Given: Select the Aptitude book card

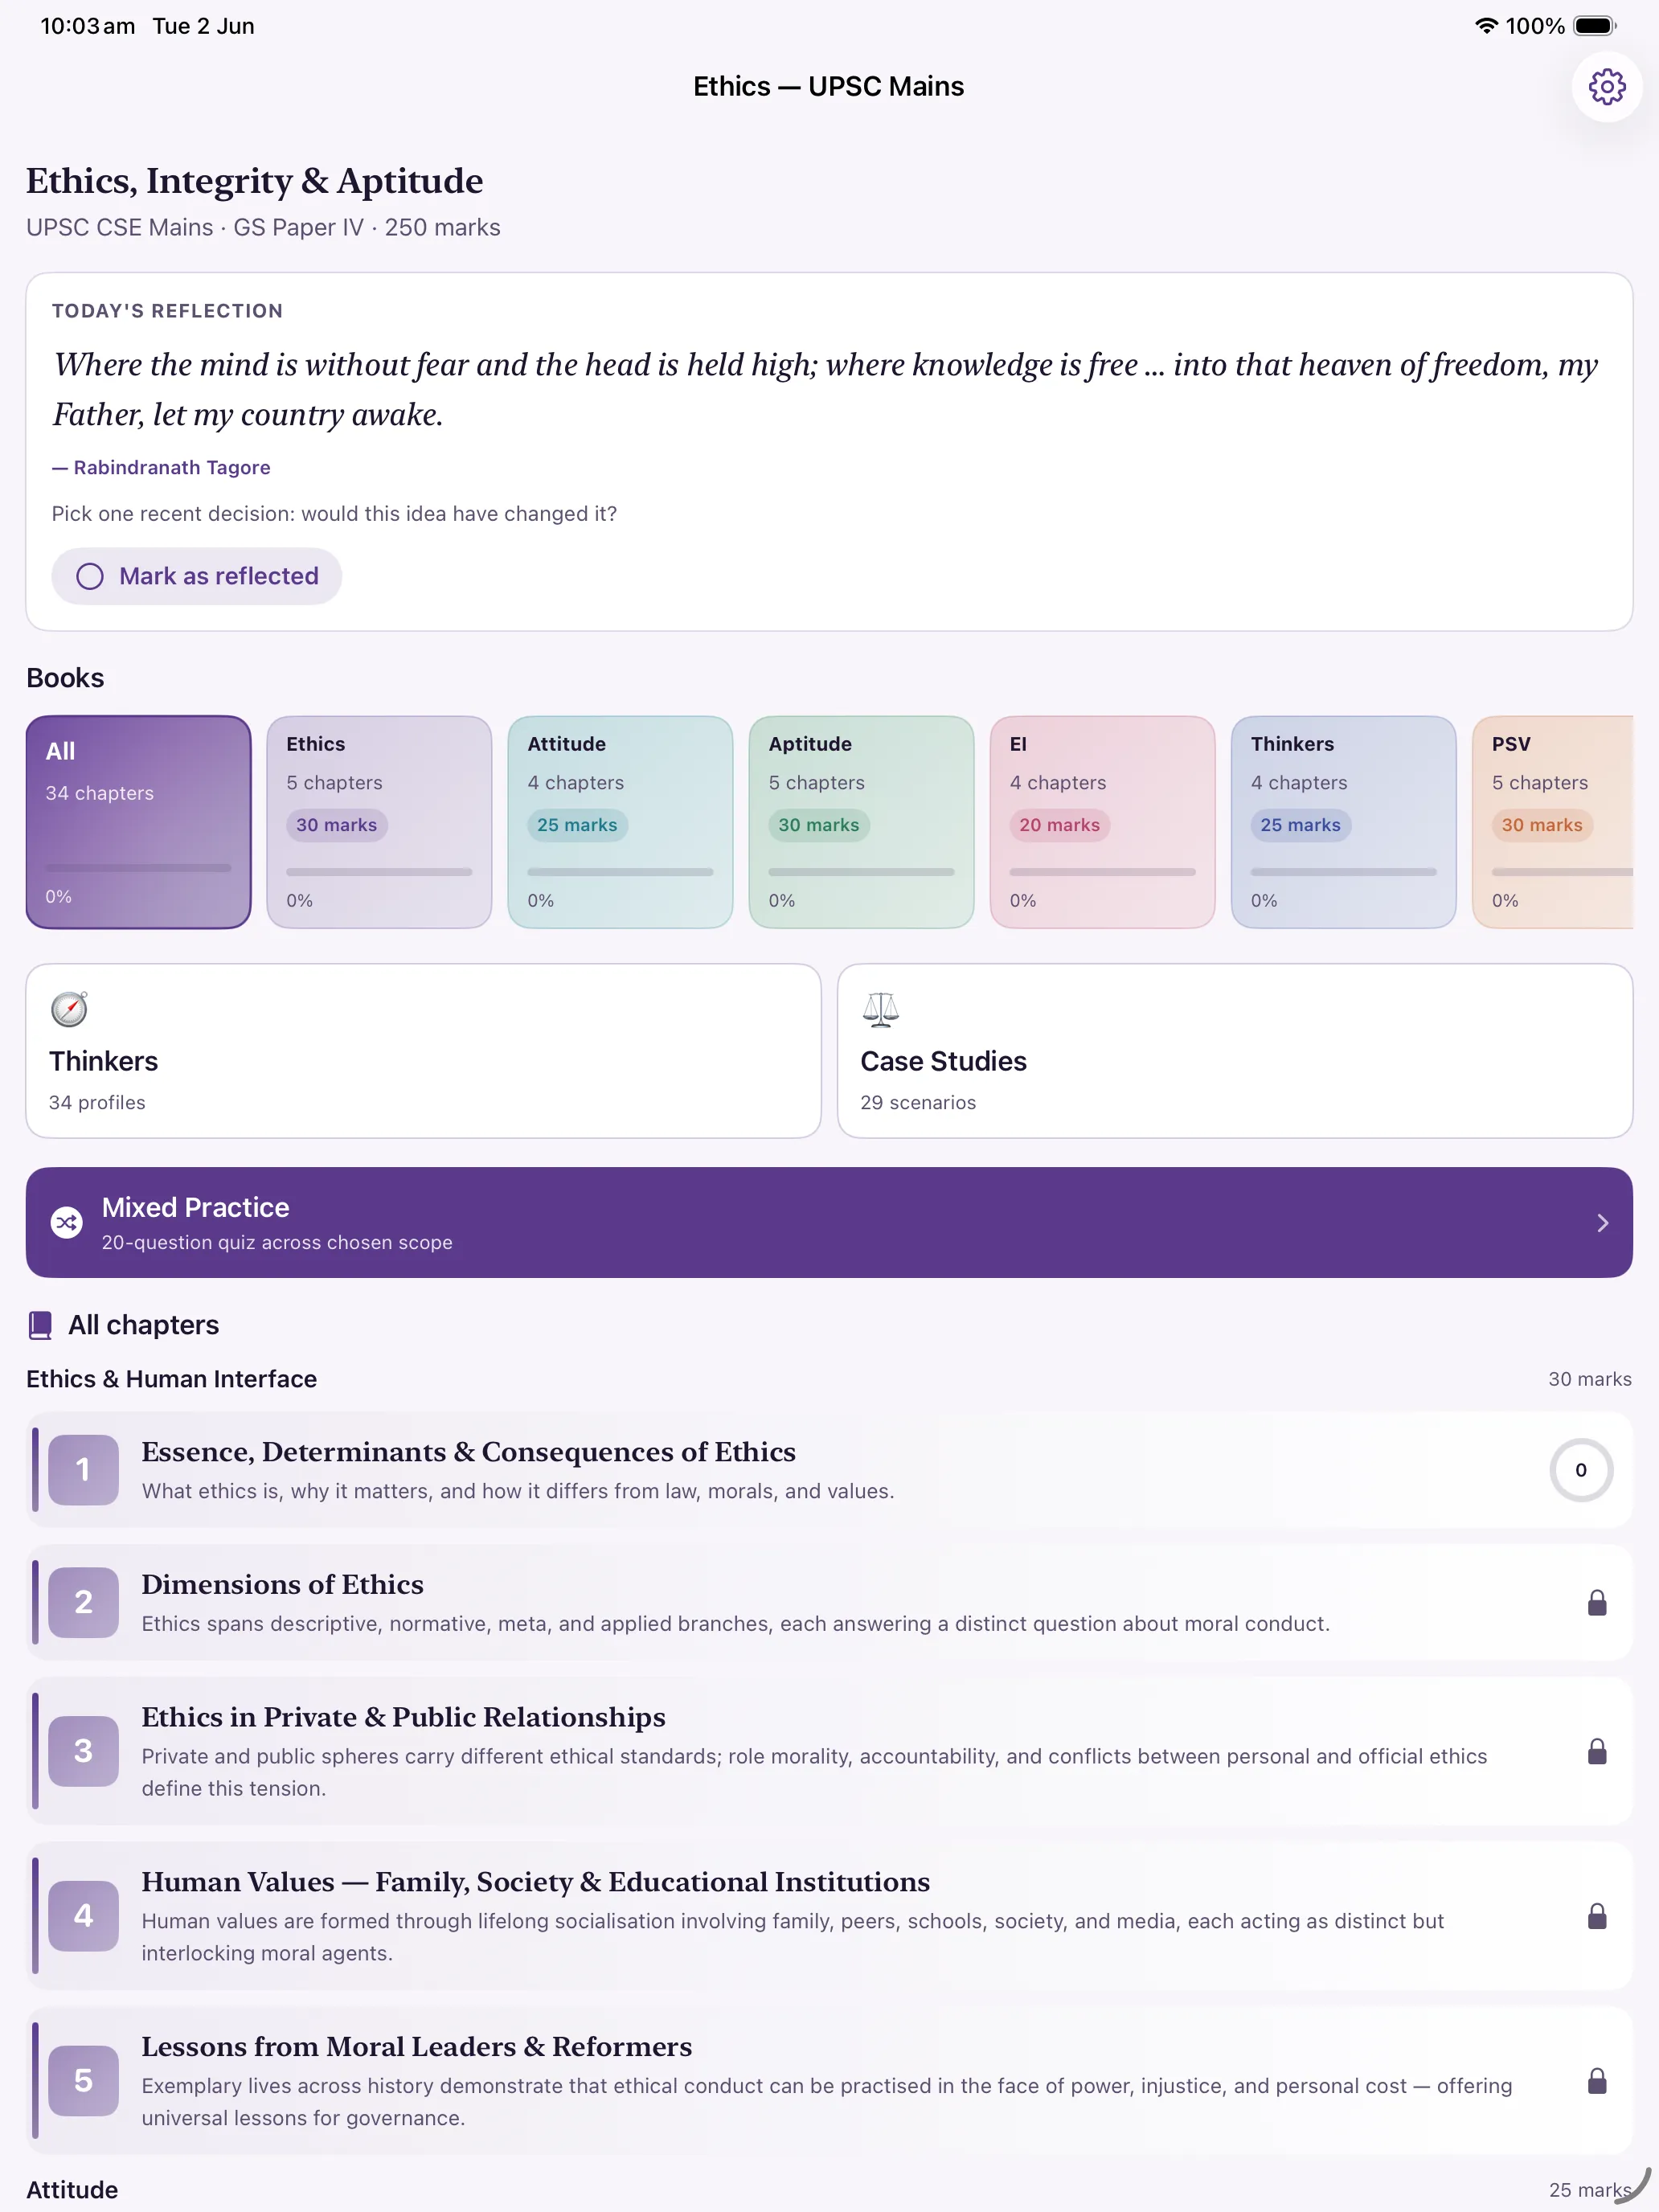Looking at the screenshot, I should 862,822.
